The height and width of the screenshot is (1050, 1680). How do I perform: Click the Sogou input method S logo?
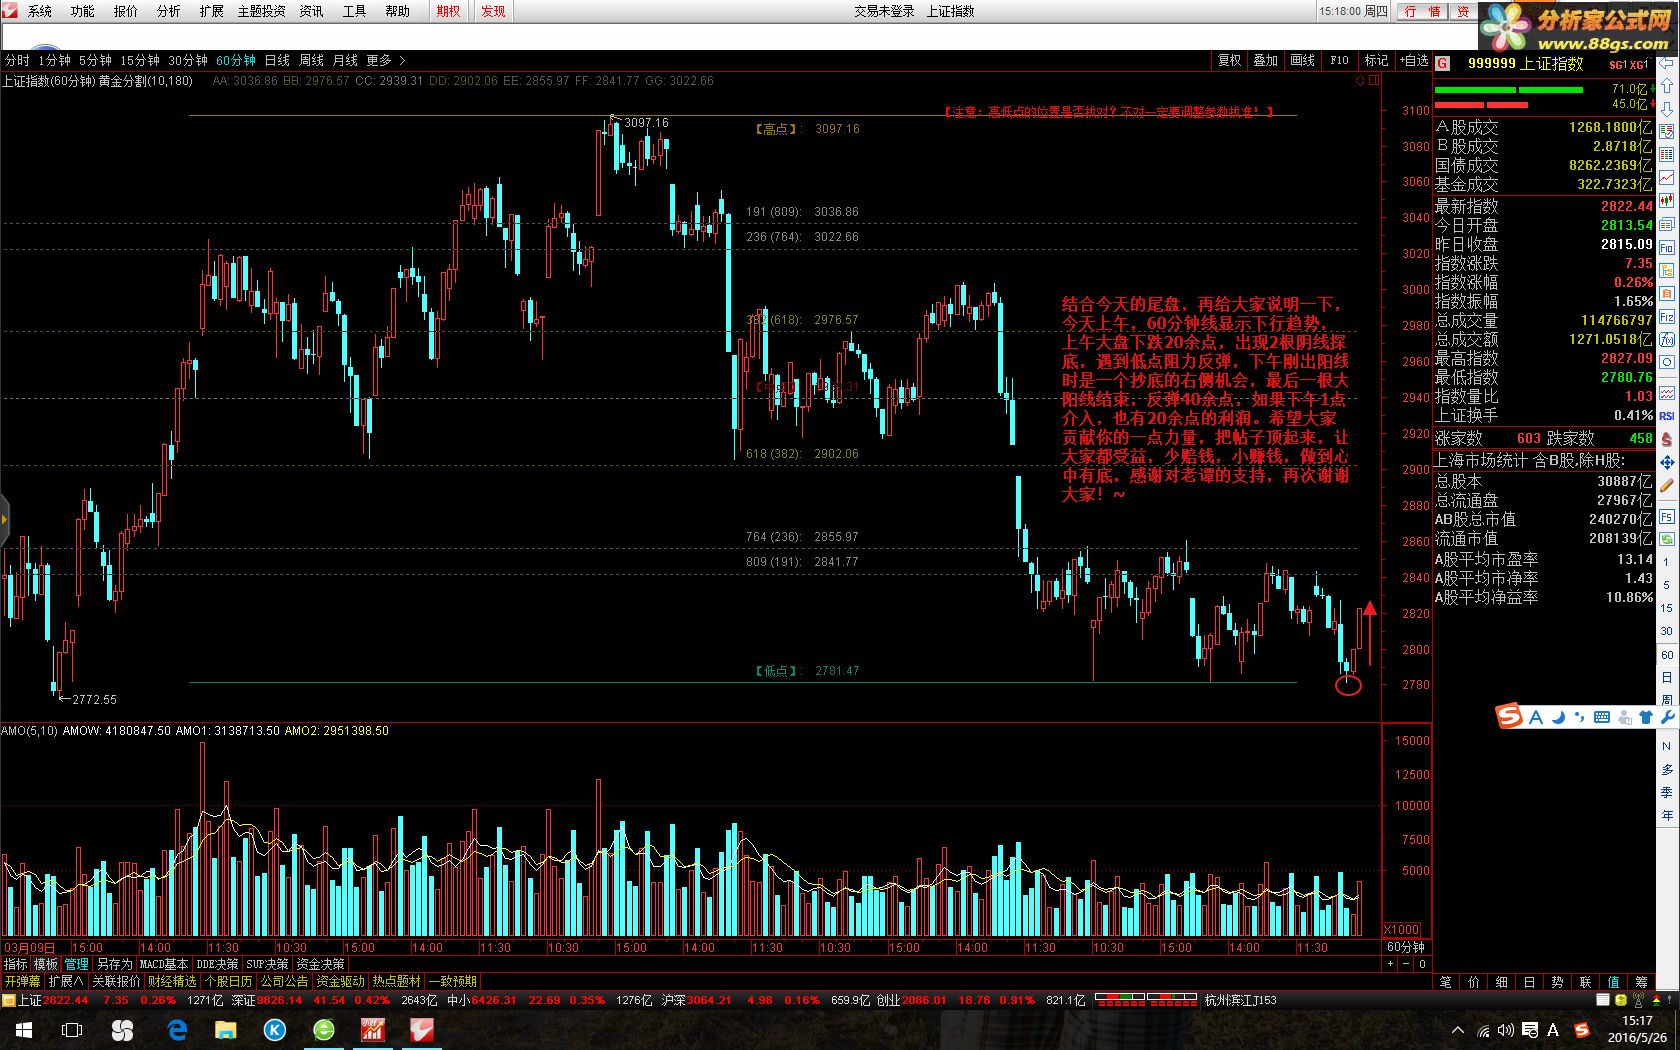tap(1508, 716)
